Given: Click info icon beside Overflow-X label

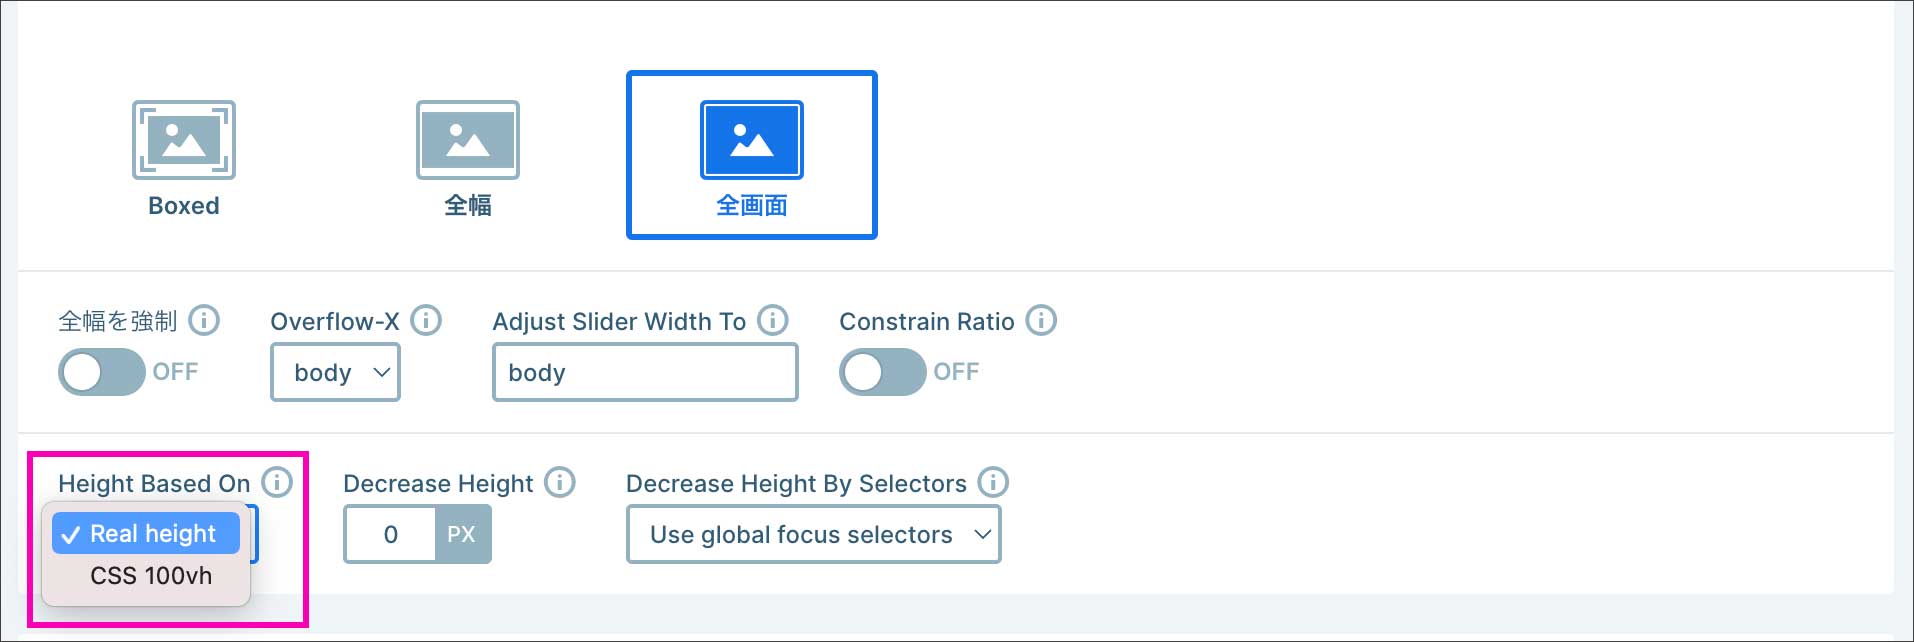Looking at the screenshot, I should pos(426,321).
